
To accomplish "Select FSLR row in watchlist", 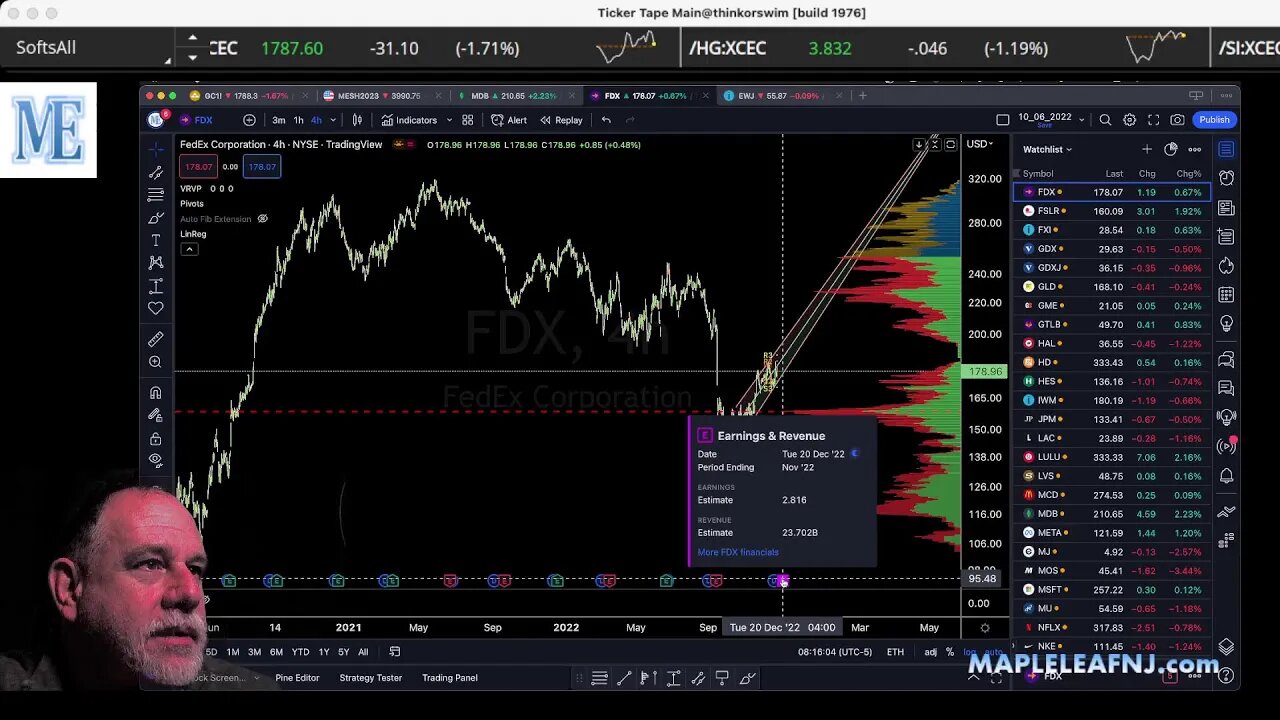I will click(1112, 211).
